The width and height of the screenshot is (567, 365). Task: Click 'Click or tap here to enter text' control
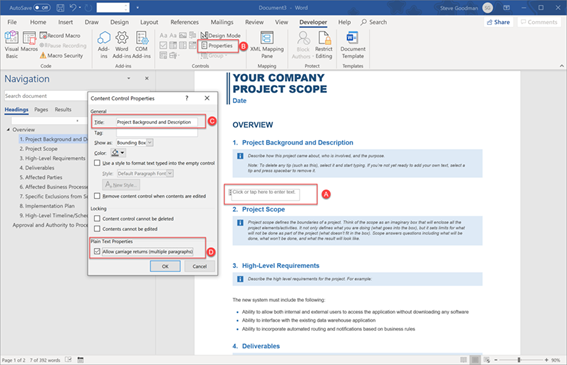click(264, 192)
